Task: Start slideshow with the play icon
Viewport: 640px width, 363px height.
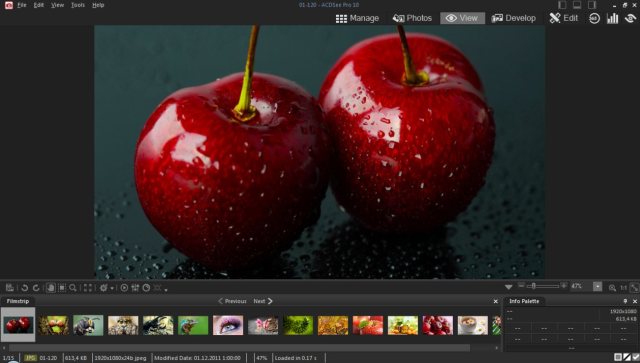Action: (124, 288)
